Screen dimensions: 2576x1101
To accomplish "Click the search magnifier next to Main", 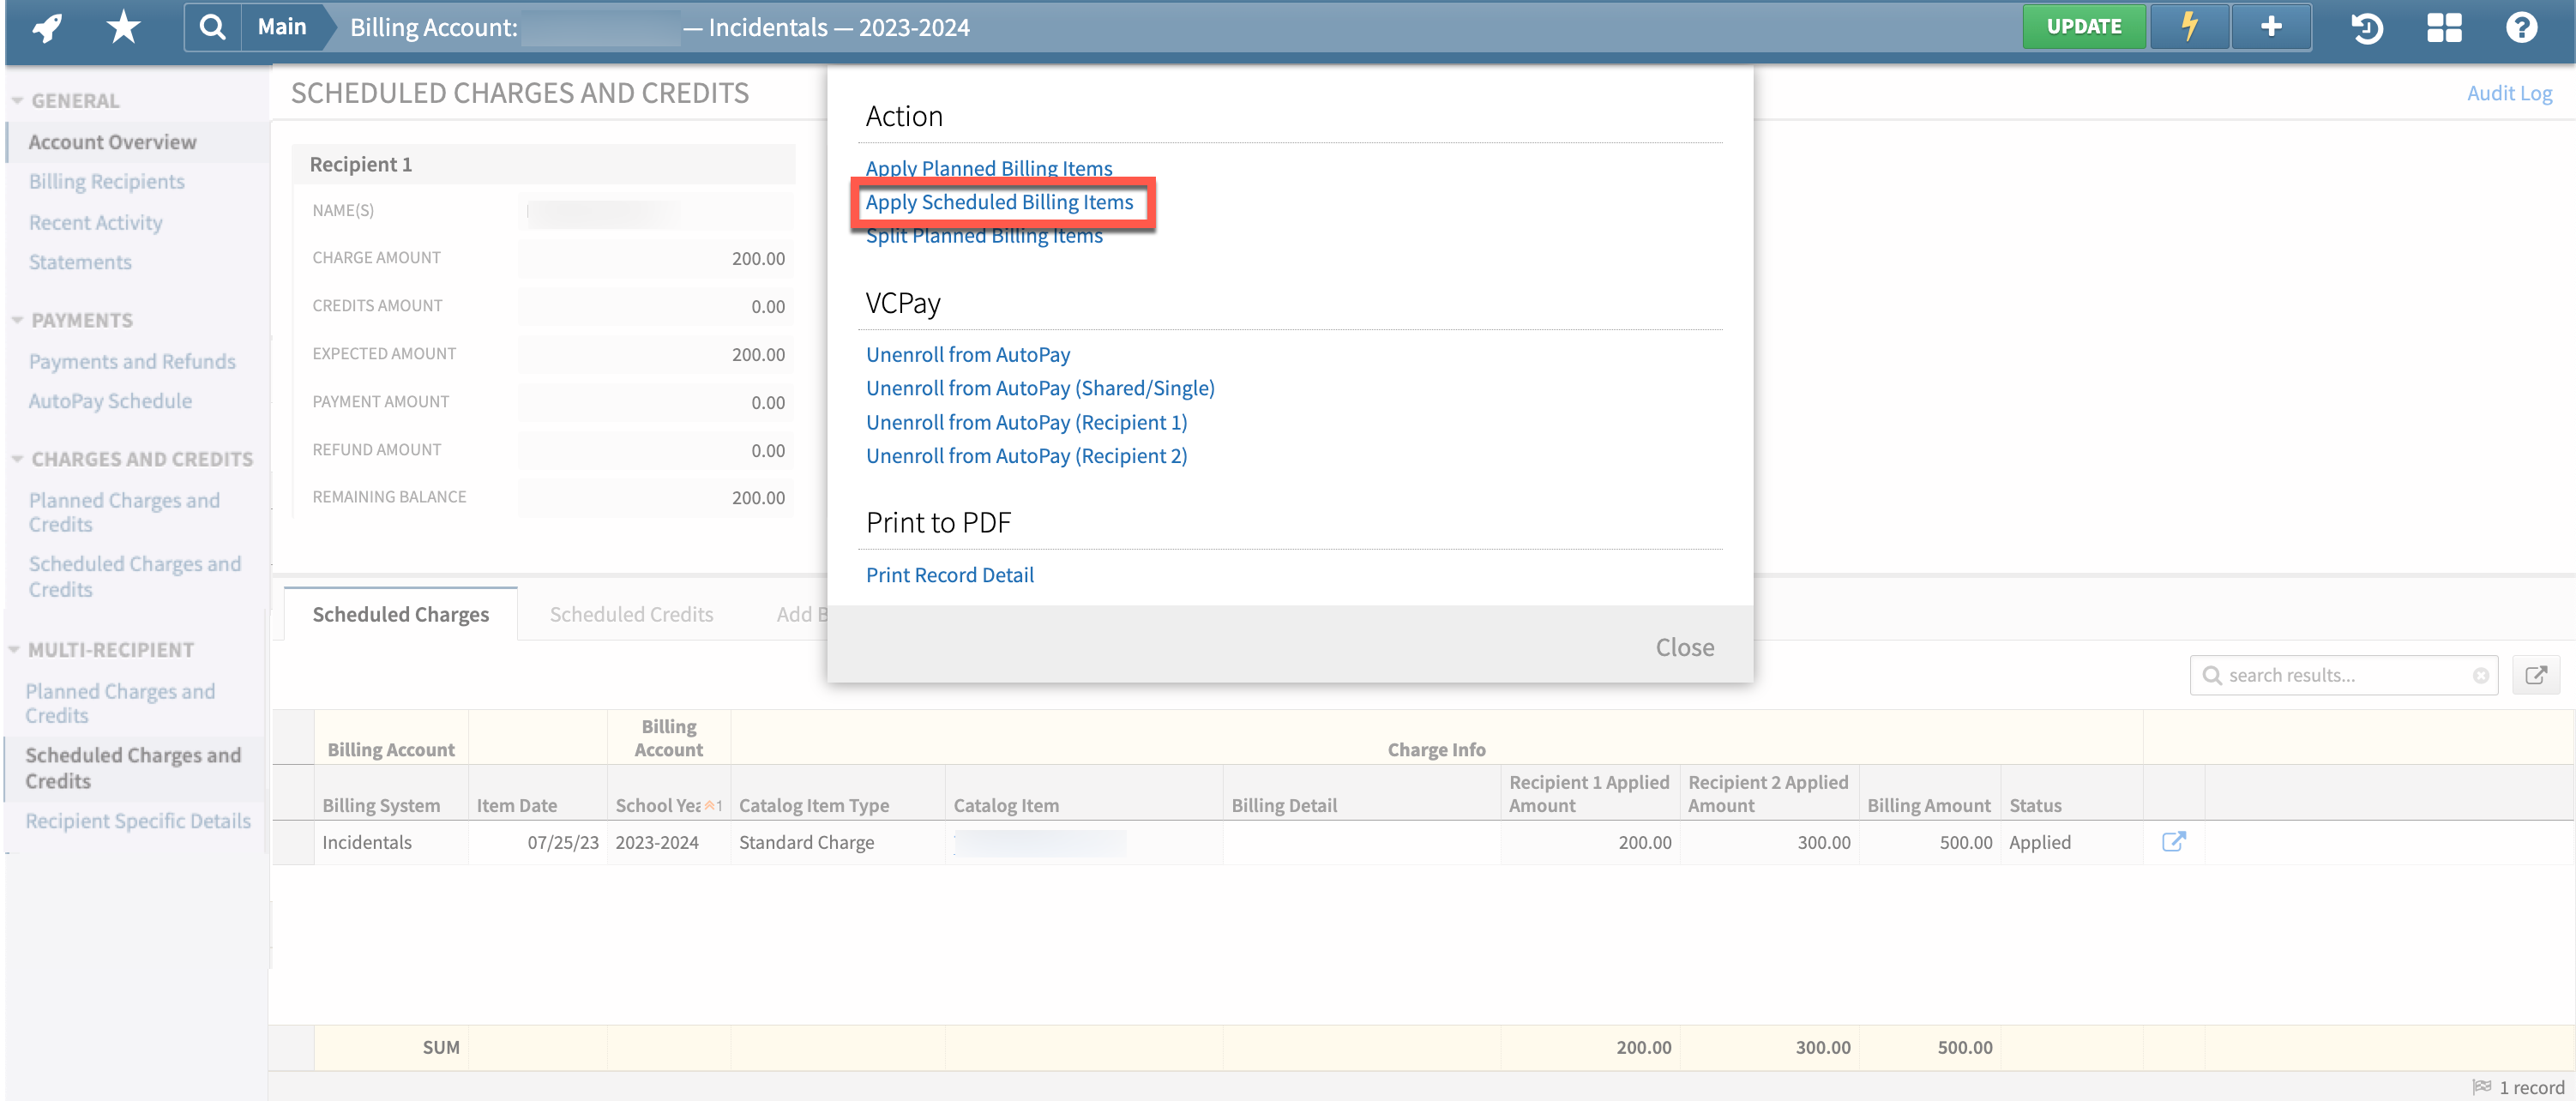I will (x=212, y=27).
